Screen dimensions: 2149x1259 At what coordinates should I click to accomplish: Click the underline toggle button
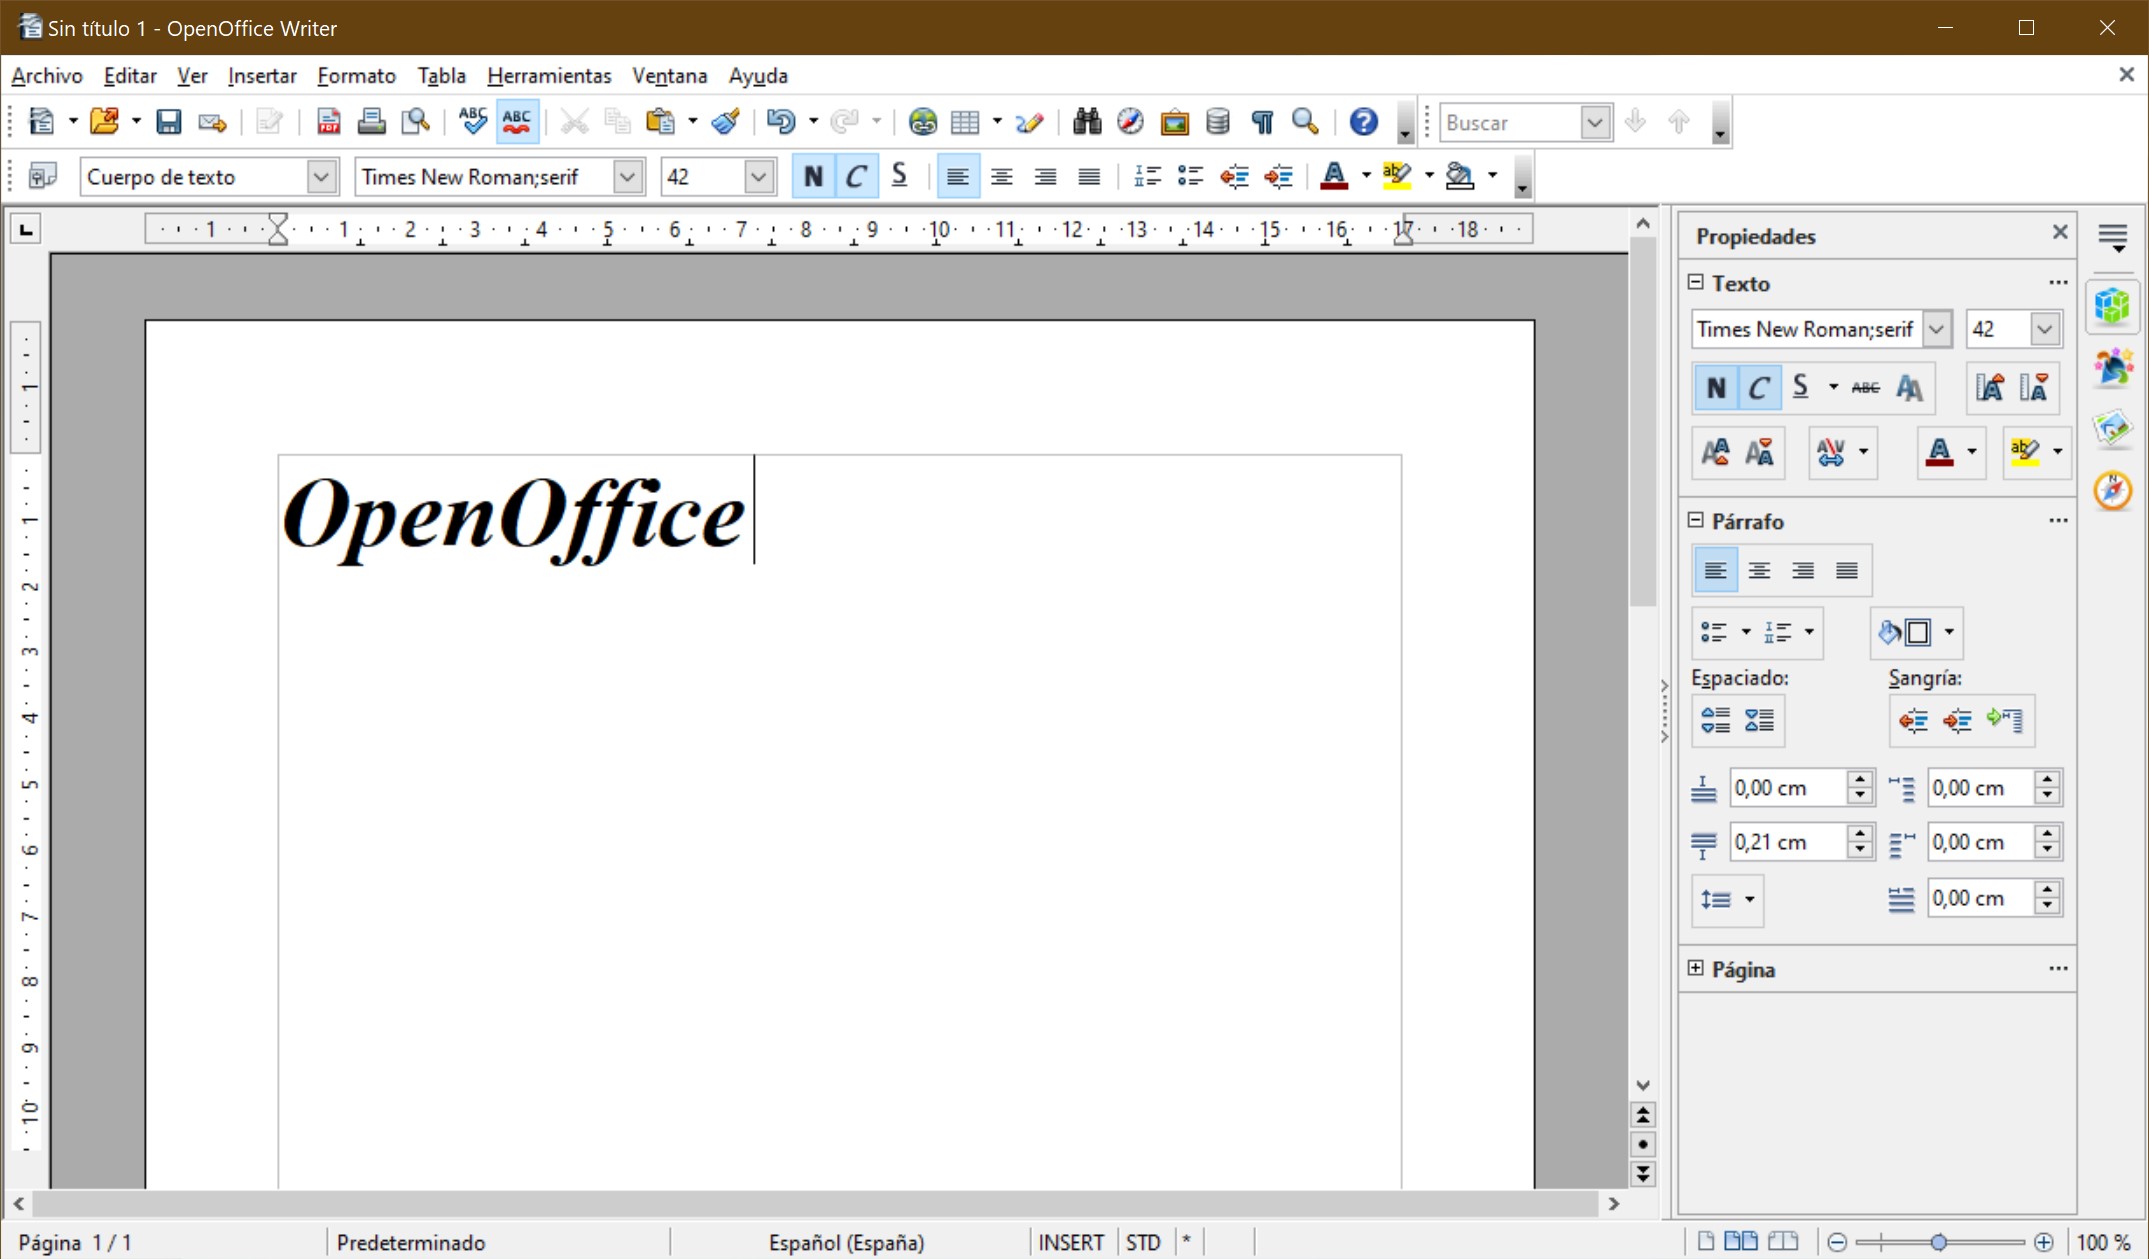(x=899, y=175)
